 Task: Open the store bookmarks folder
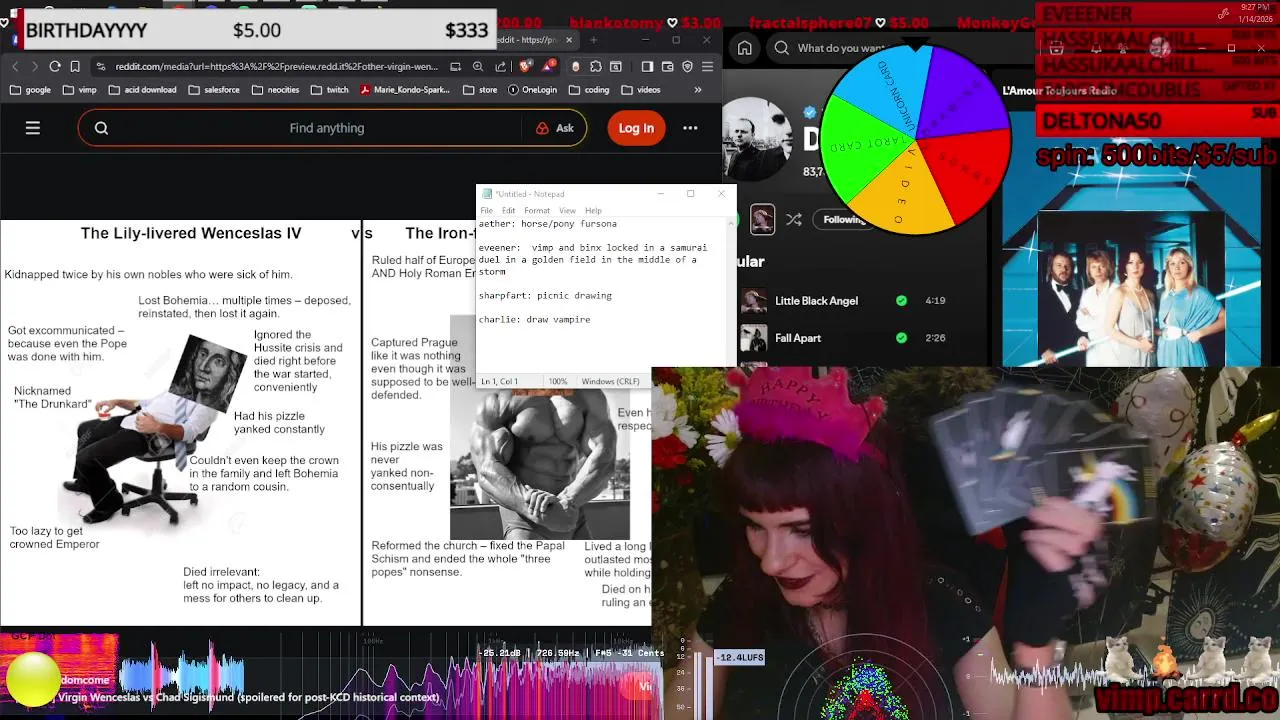tap(480, 90)
